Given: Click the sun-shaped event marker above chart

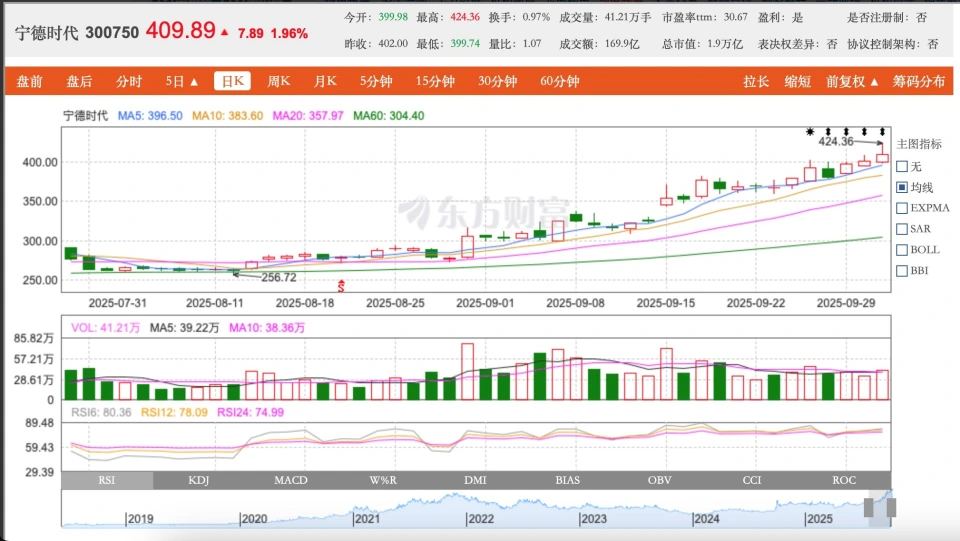Looking at the screenshot, I should pos(812,131).
